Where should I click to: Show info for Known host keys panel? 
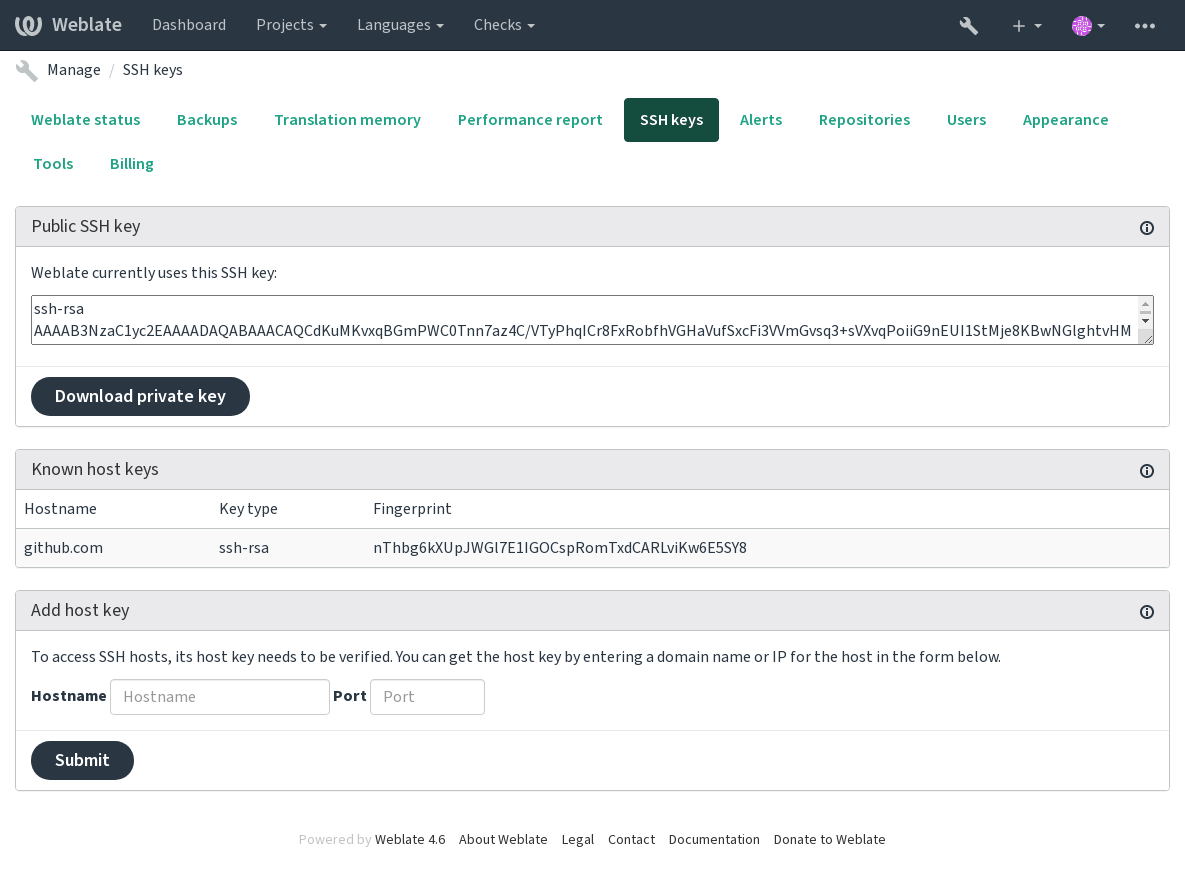[1146, 471]
